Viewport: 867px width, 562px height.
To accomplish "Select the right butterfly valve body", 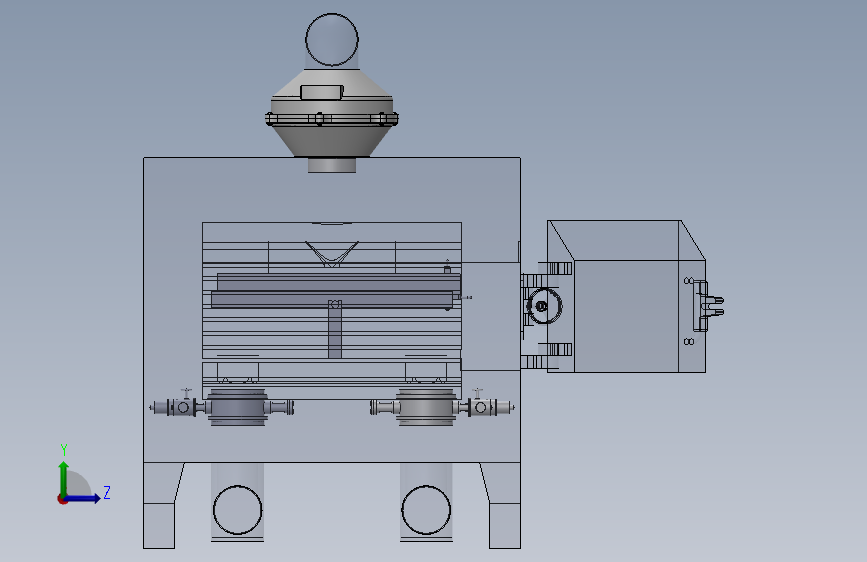I will pos(426,407).
